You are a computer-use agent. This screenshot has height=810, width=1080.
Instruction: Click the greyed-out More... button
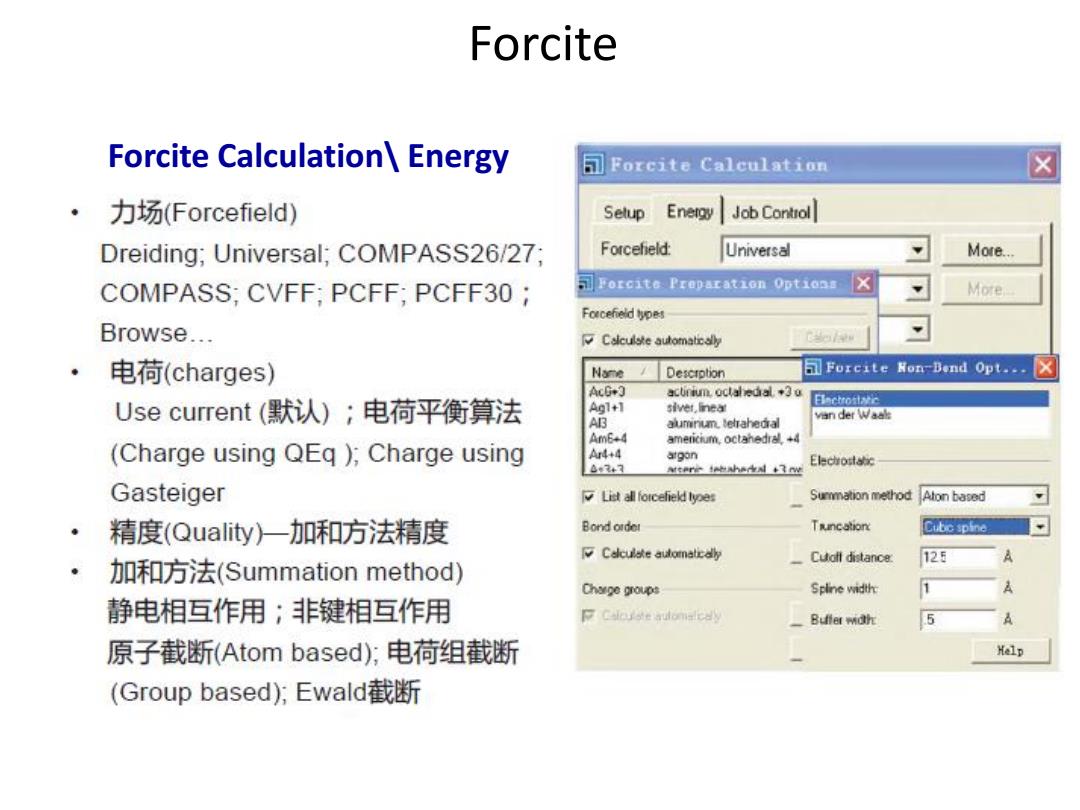click(x=990, y=289)
